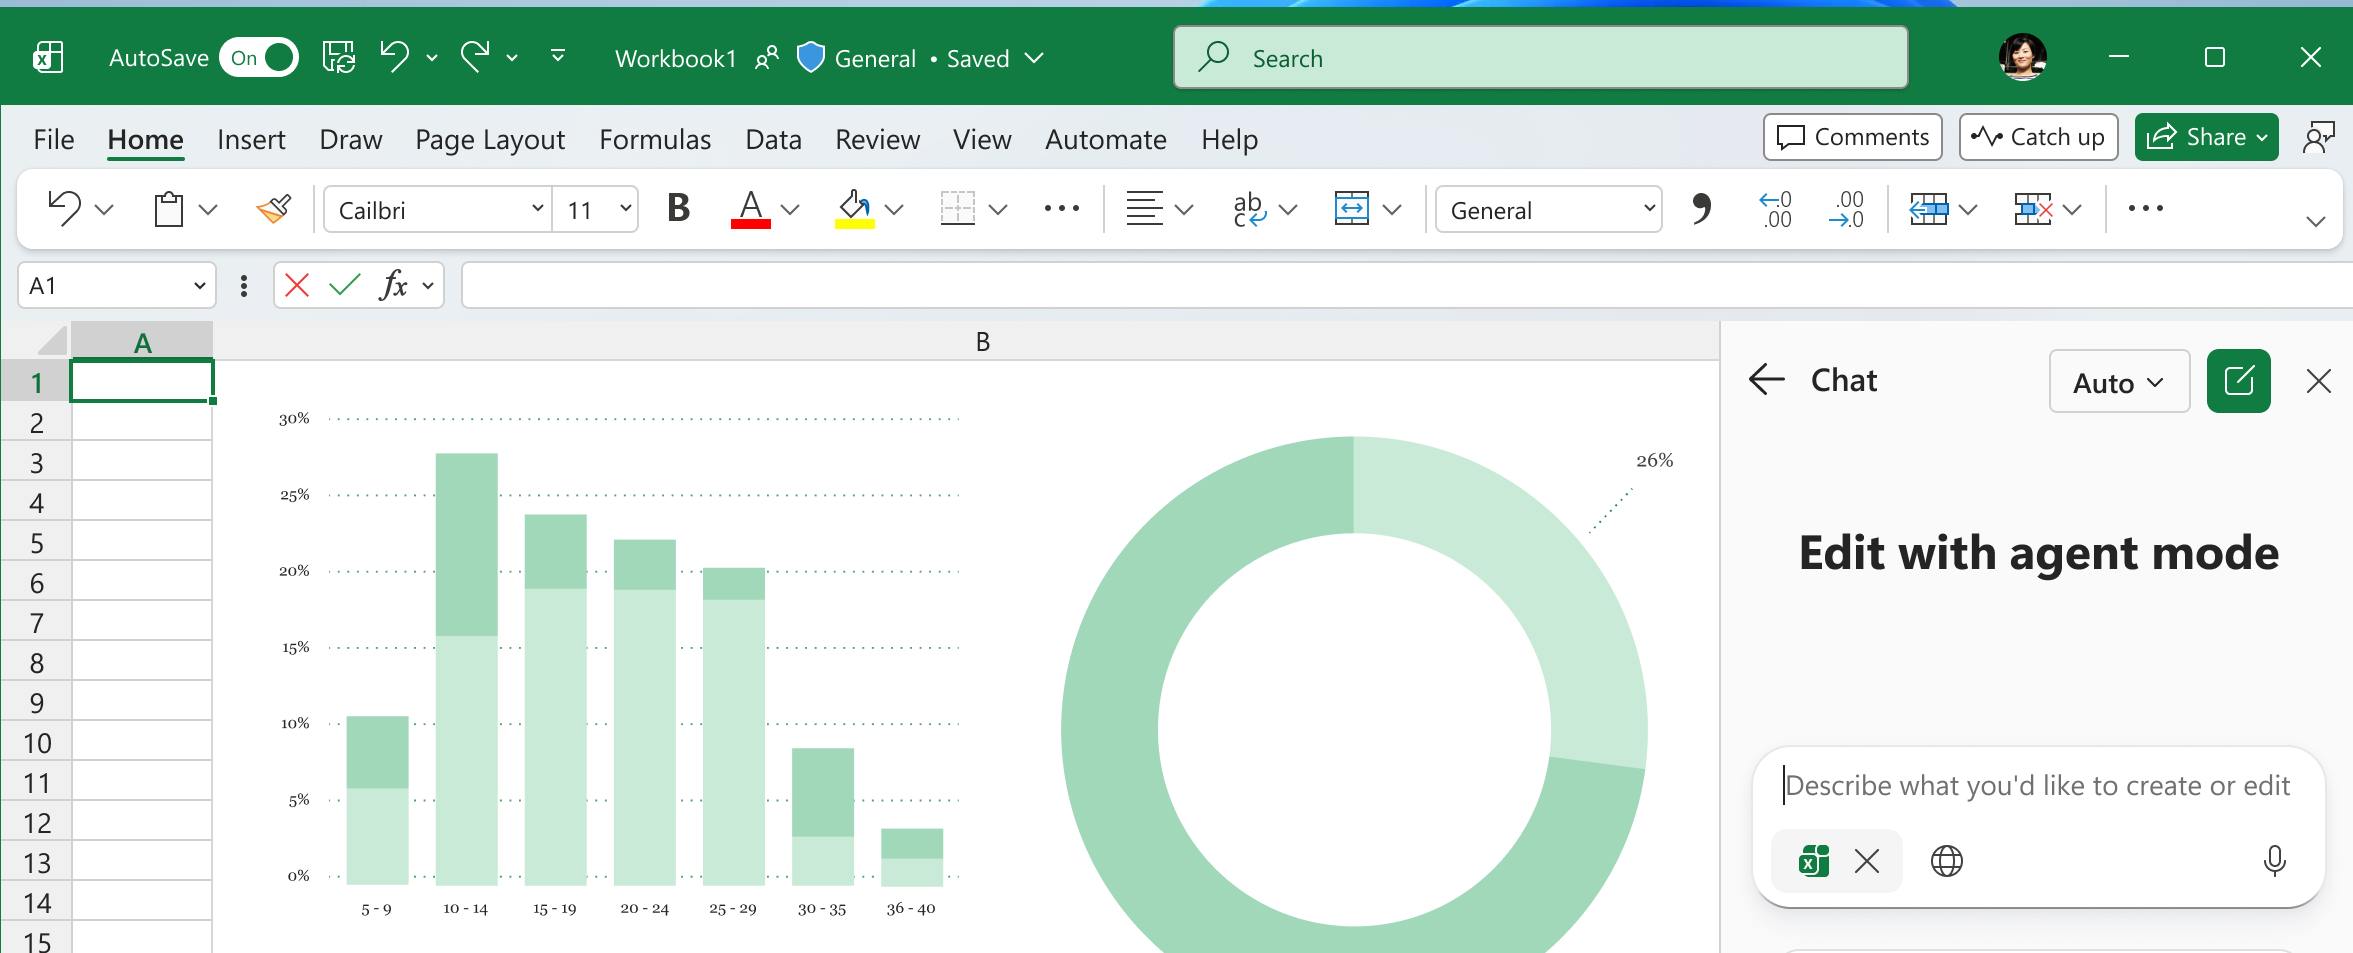Click into the Search box
The image size is (2353, 953).
point(1540,58)
